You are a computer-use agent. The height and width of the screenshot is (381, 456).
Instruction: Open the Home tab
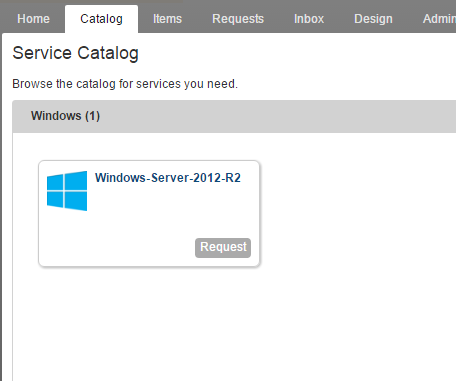[x=33, y=19]
